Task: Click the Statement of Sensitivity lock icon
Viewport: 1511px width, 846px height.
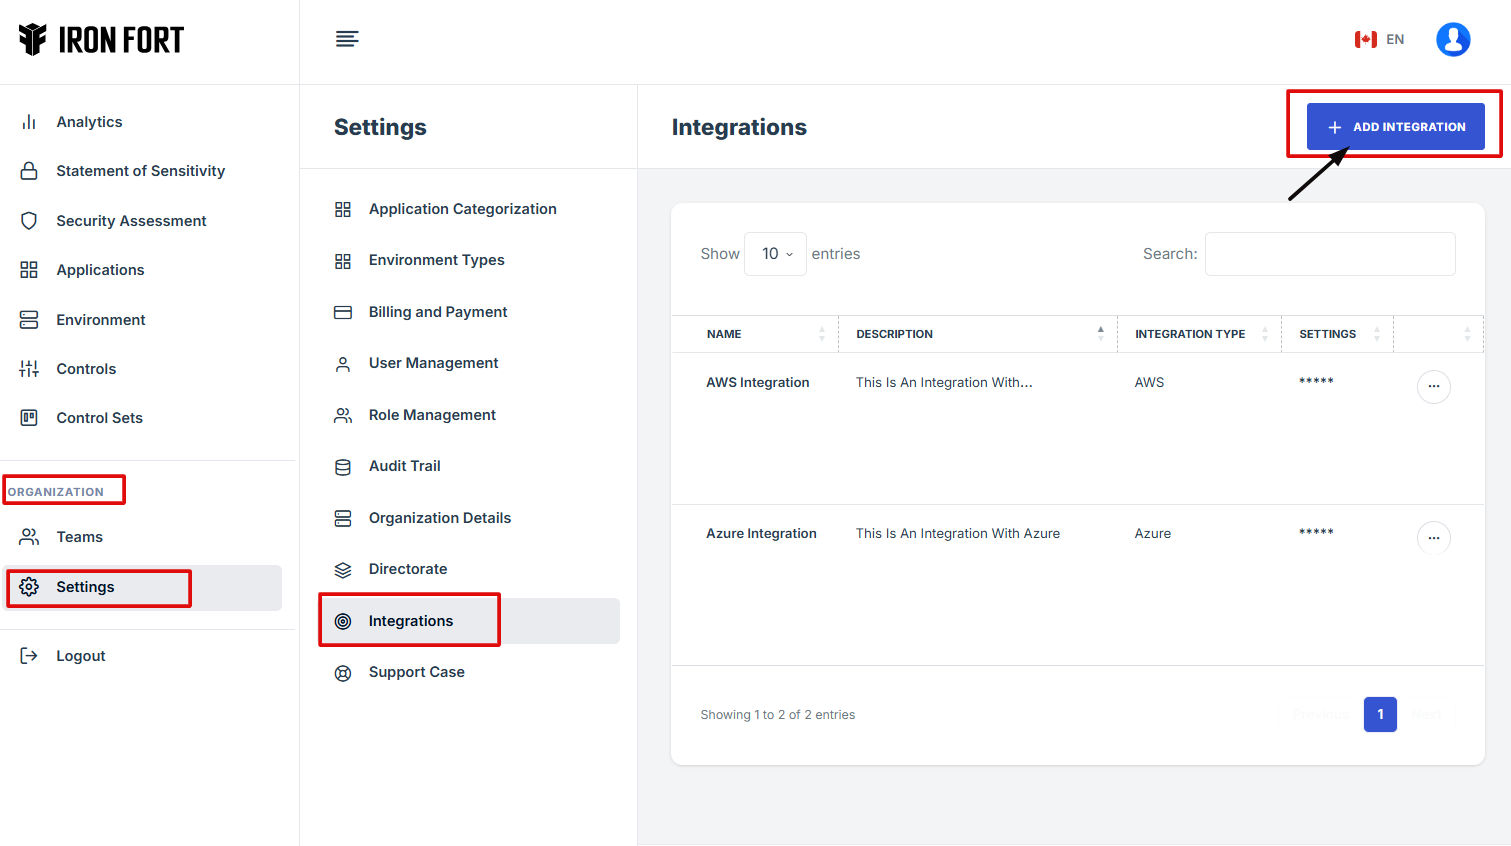Action: point(29,171)
